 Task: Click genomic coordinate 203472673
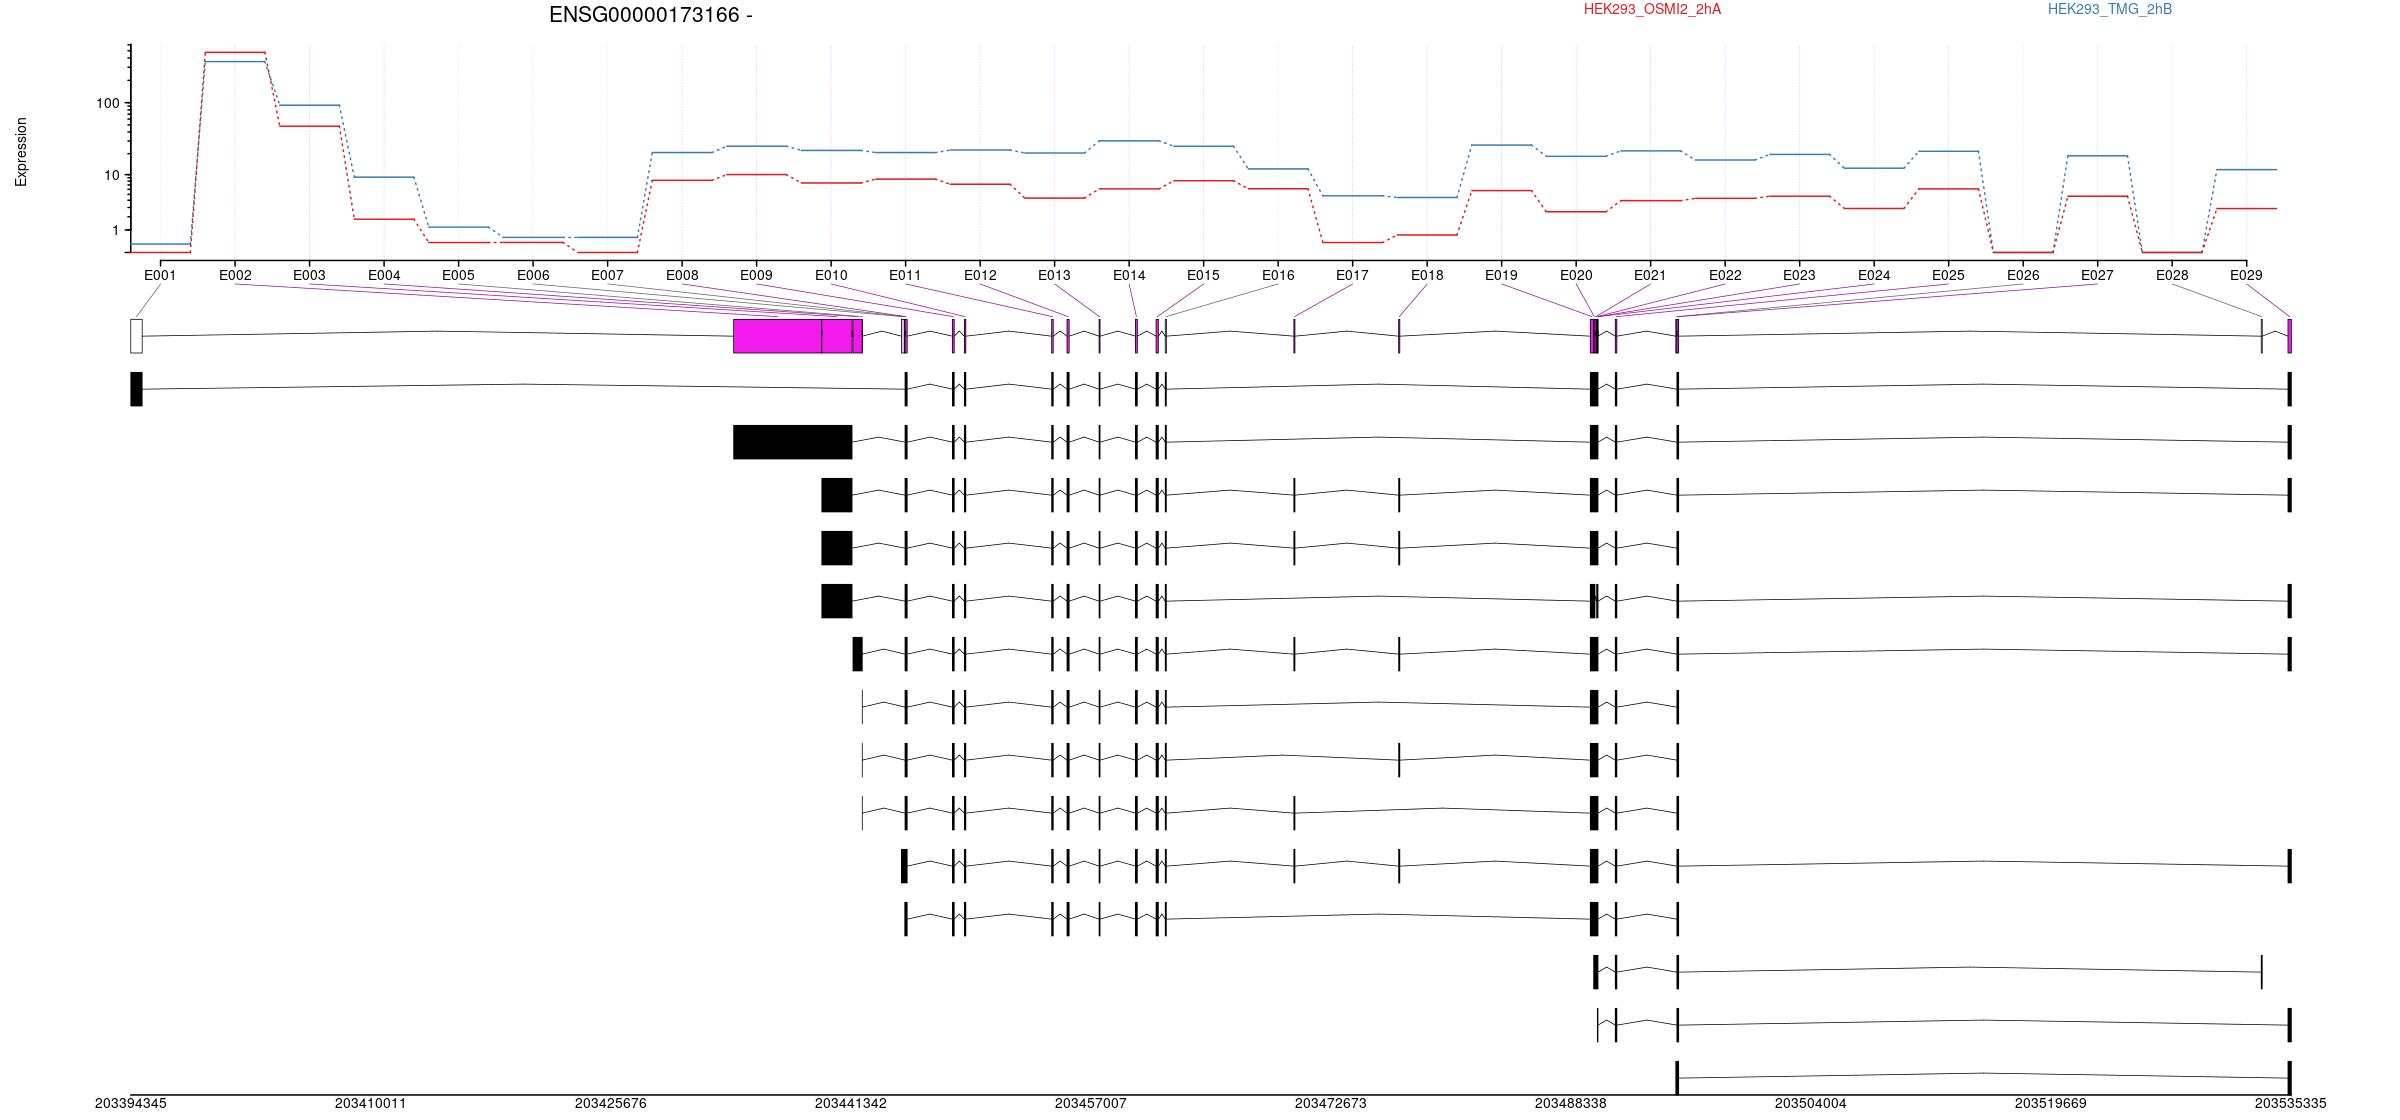(x=1330, y=1103)
